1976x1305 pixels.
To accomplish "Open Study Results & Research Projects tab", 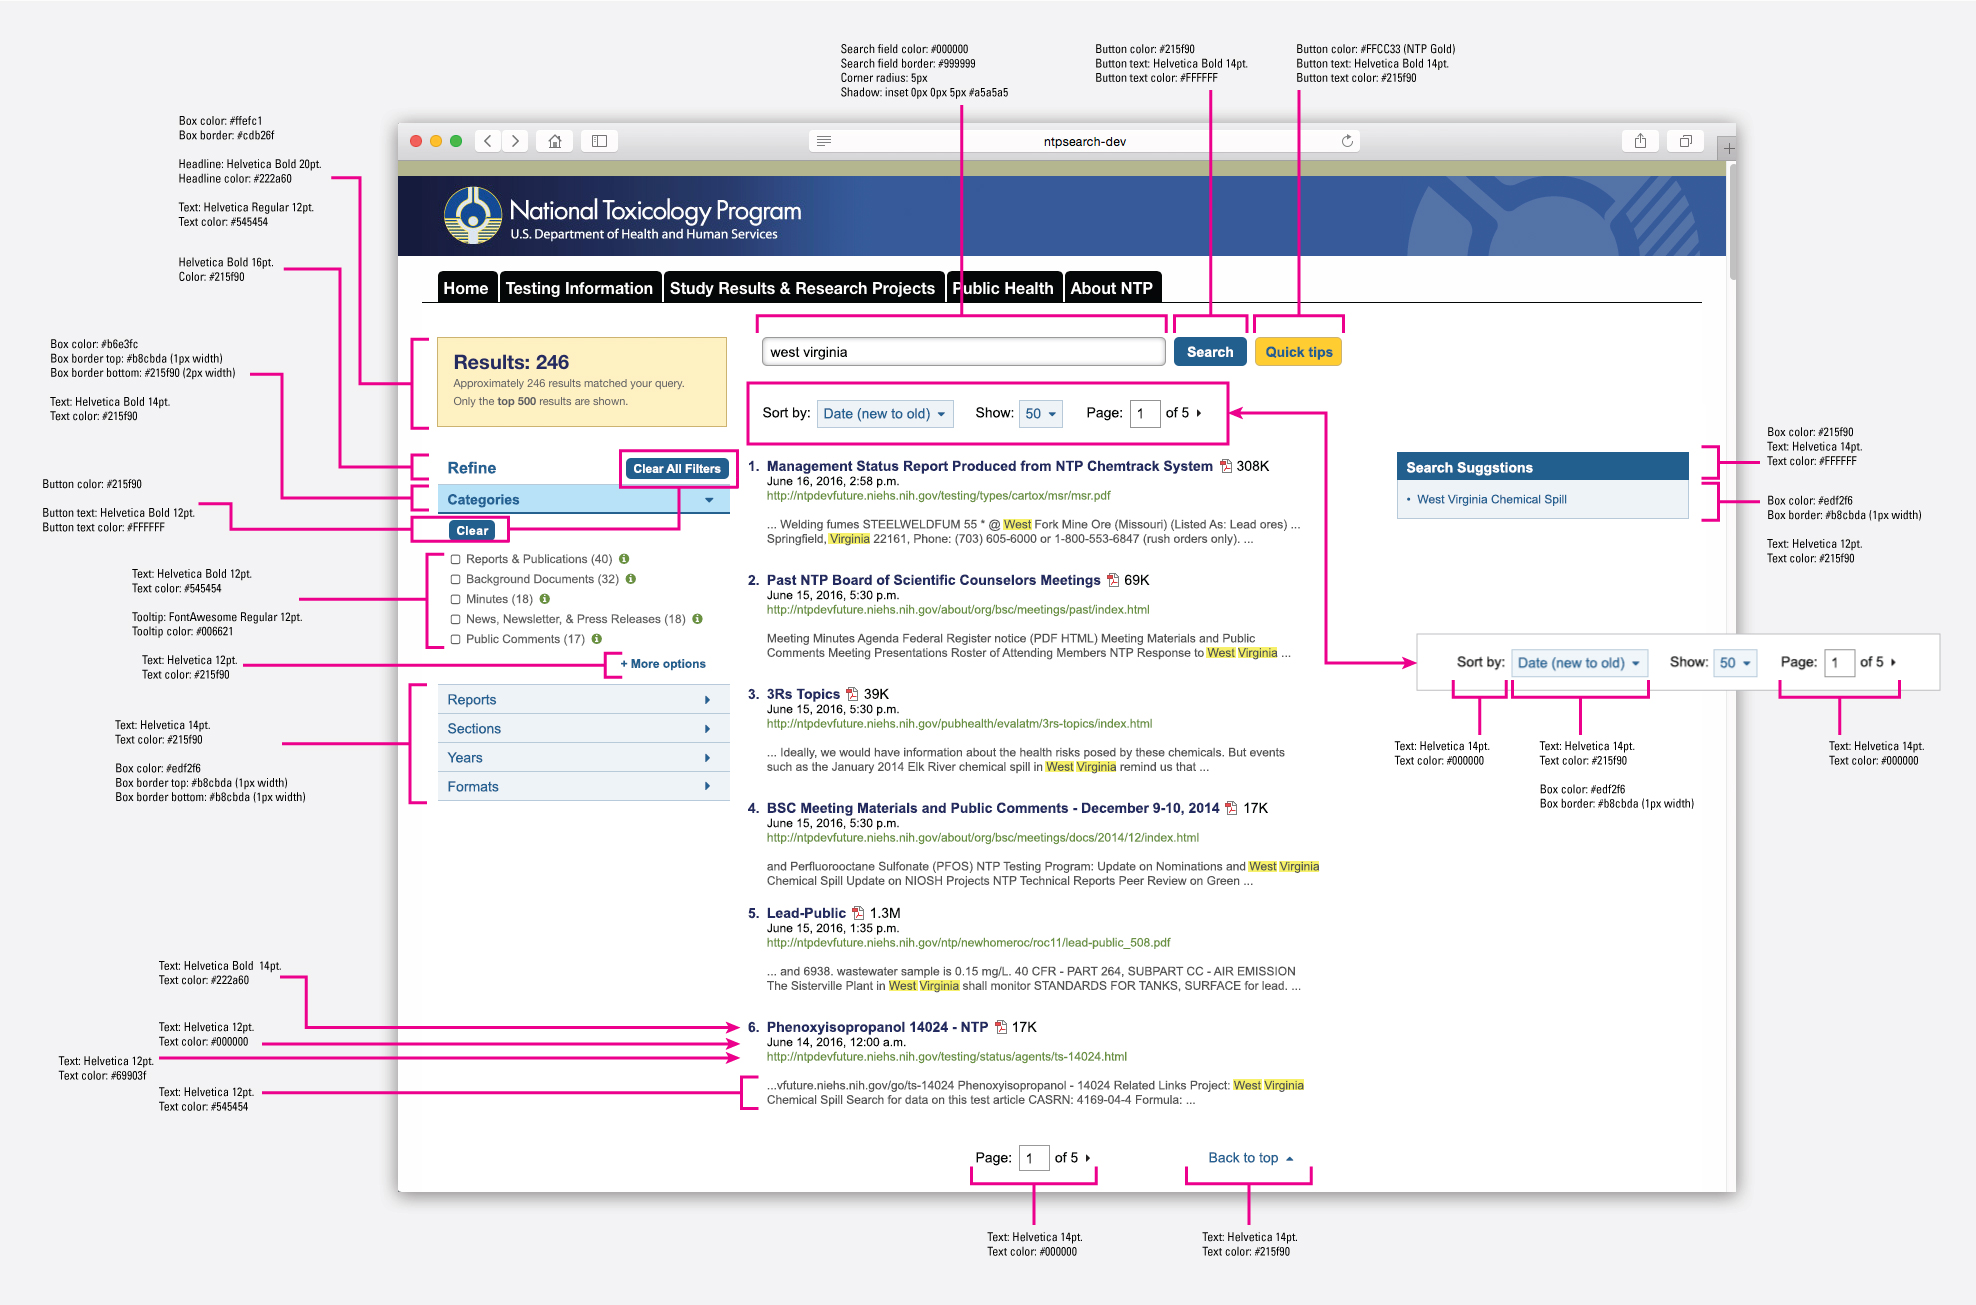I will coord(802,288).
